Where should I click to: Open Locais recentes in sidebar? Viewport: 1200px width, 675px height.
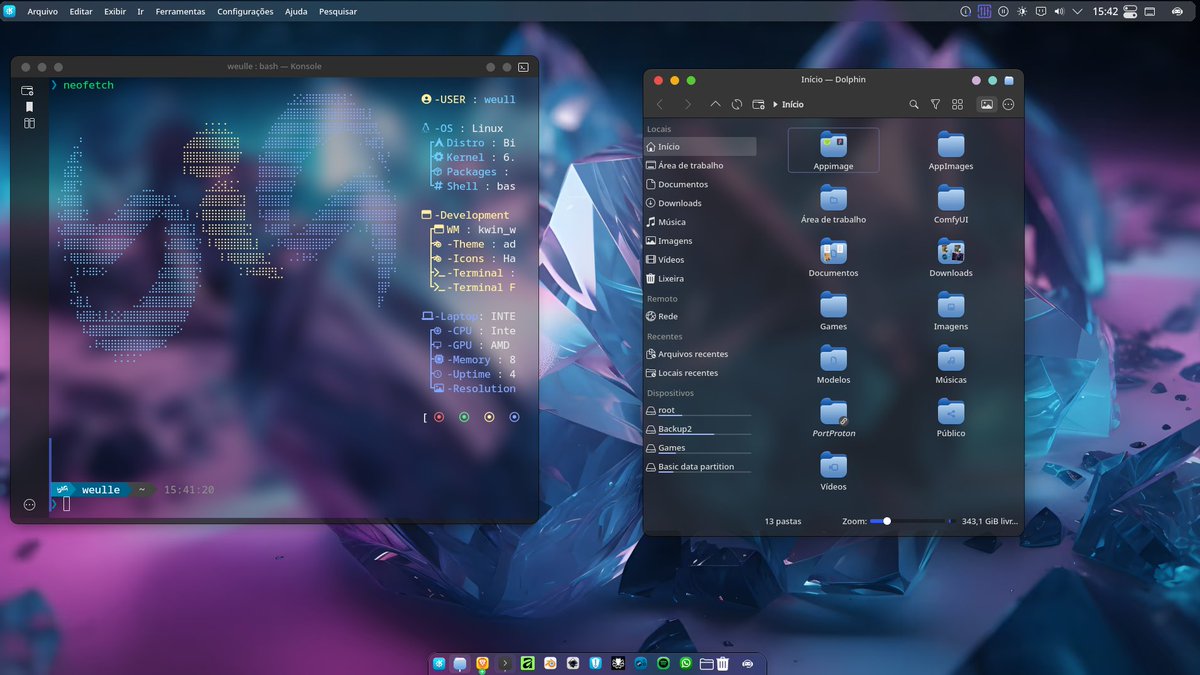[700, 373]
